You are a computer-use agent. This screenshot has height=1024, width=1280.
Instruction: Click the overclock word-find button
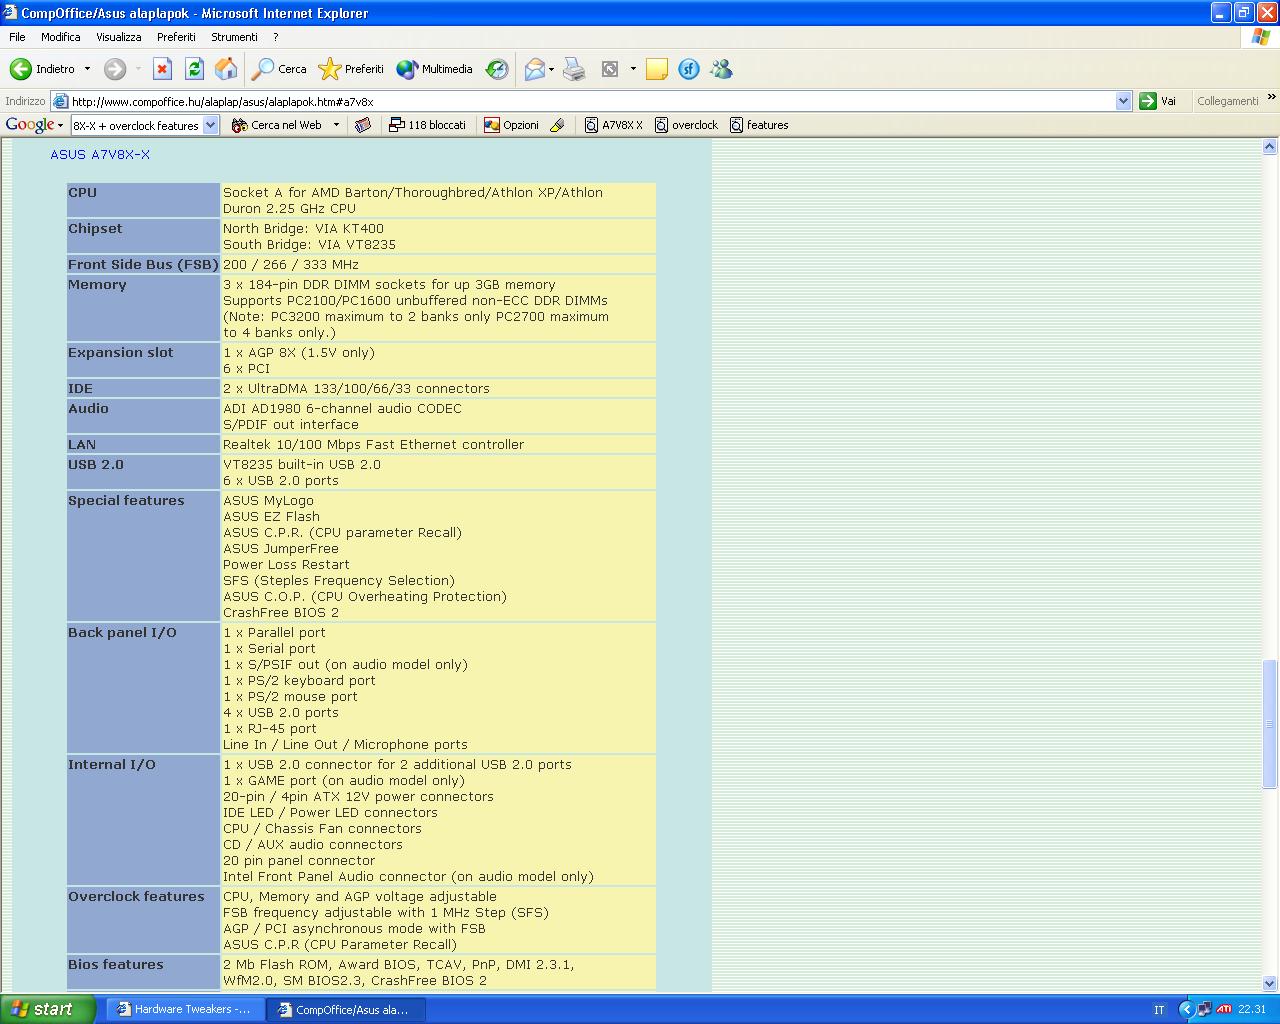tap(686, 125)
